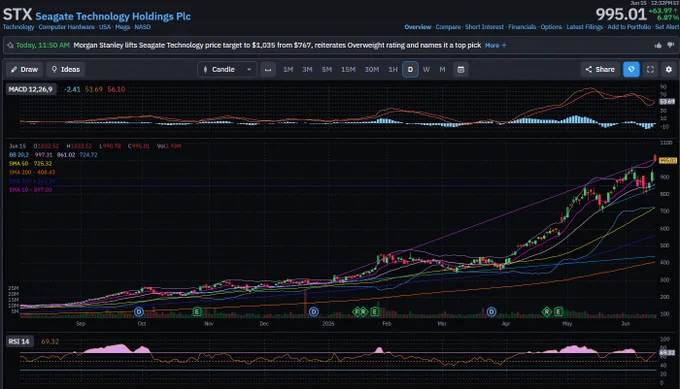Open the Financials tab
680x389 pixels.
point(522,27)
